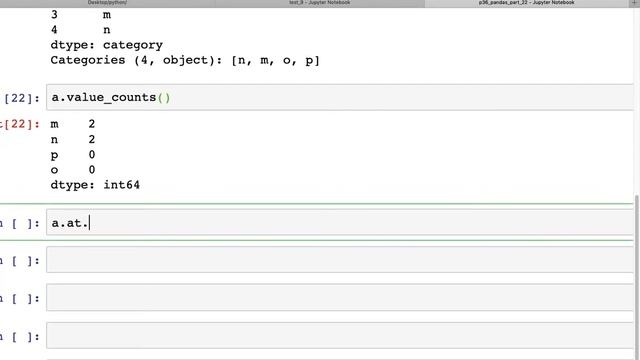640x360 pixels.
Task: Click into the a.value_counts() code cell
Action: pyautogui.click(x=340, y=98)
